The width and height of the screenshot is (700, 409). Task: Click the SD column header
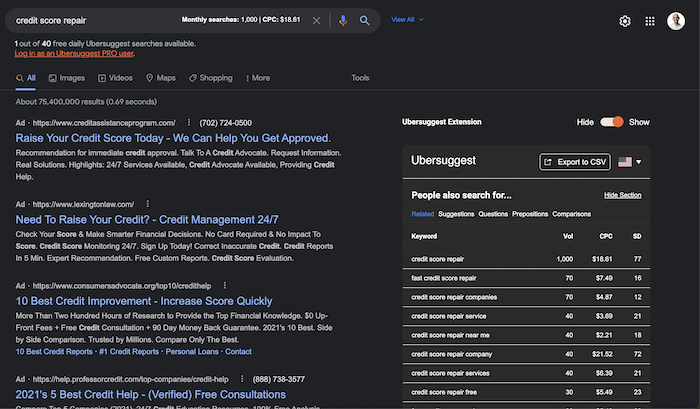click(x=637, y=236)
